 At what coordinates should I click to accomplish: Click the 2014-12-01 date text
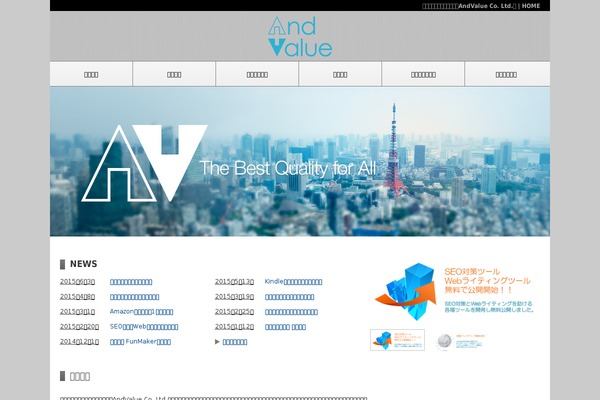click(79, 342)
